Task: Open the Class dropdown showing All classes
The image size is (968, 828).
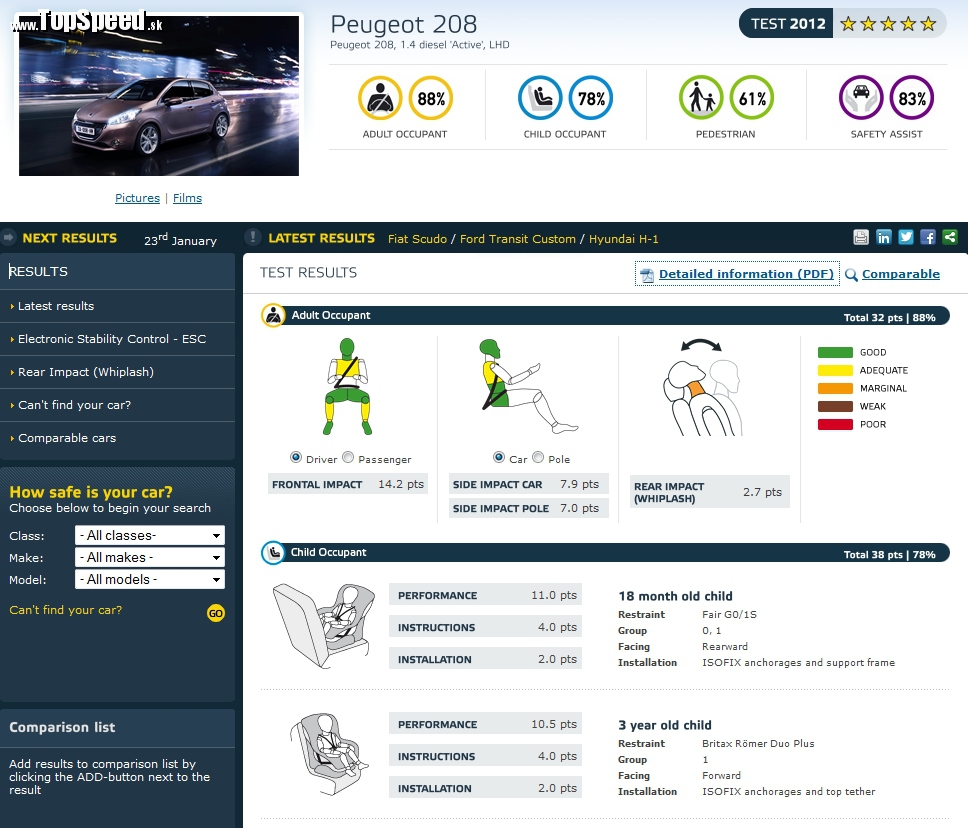Action: pos(150,535)
